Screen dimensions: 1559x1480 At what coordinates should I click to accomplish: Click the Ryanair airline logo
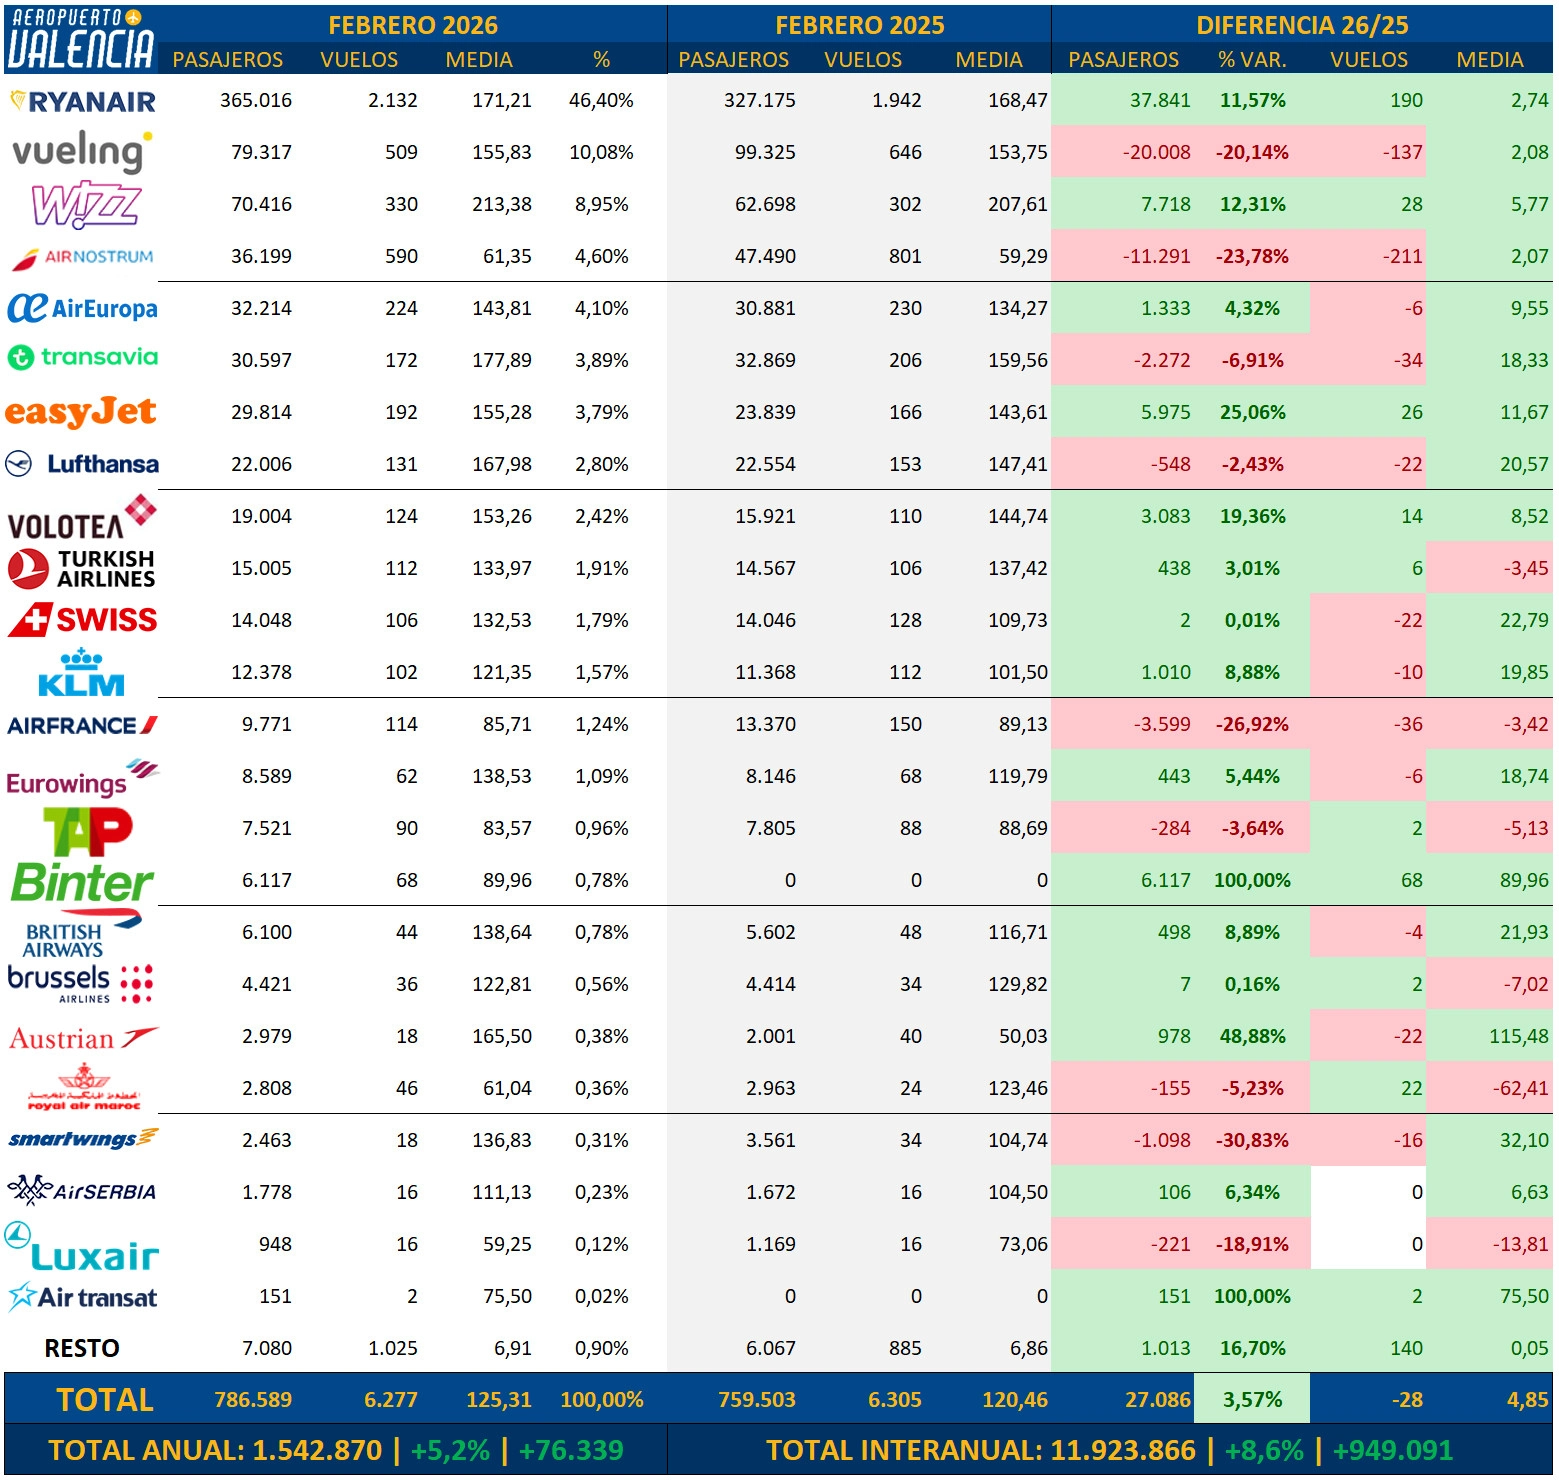82,101
